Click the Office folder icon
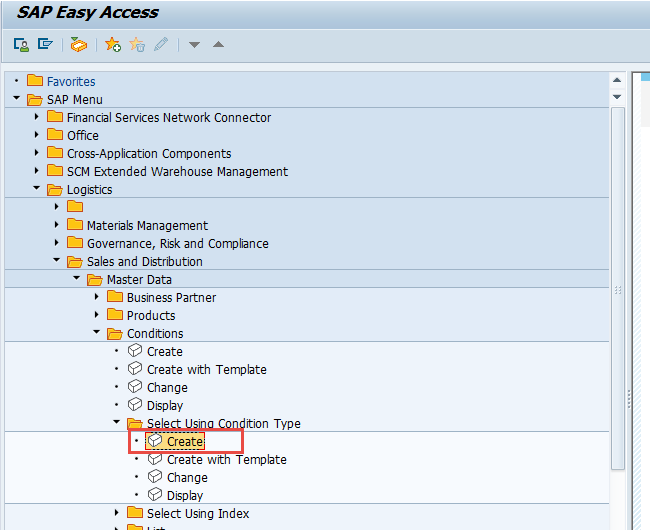The width and height of the screenshot is (650, 530). tap(55, 134)
